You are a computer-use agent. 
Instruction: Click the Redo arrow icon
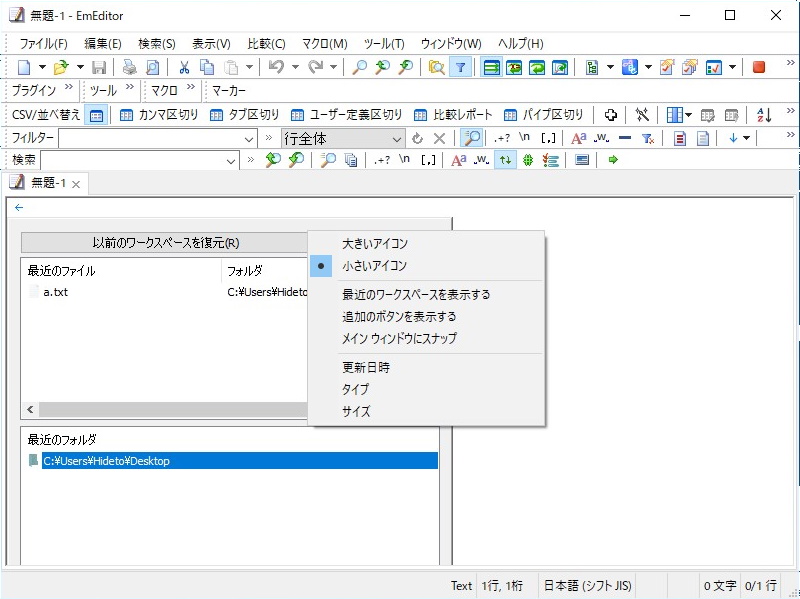pyautogui.click(x=315, y=67)
